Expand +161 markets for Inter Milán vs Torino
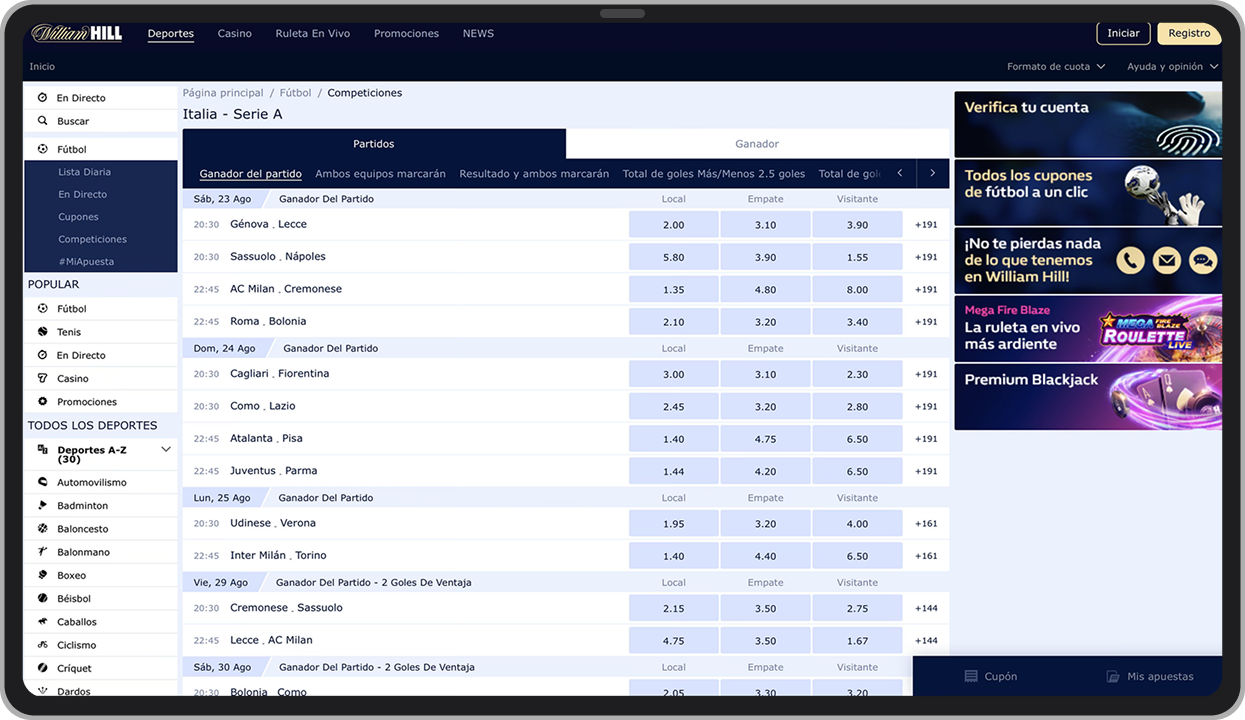1245x720 pixels. [x=926, y=556]
